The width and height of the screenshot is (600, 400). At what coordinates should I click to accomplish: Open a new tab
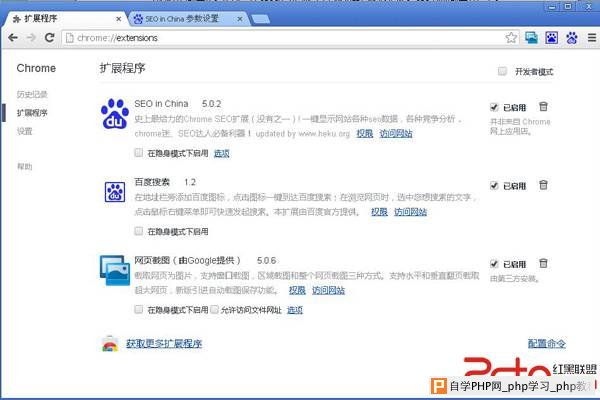[x=261, y=19]
